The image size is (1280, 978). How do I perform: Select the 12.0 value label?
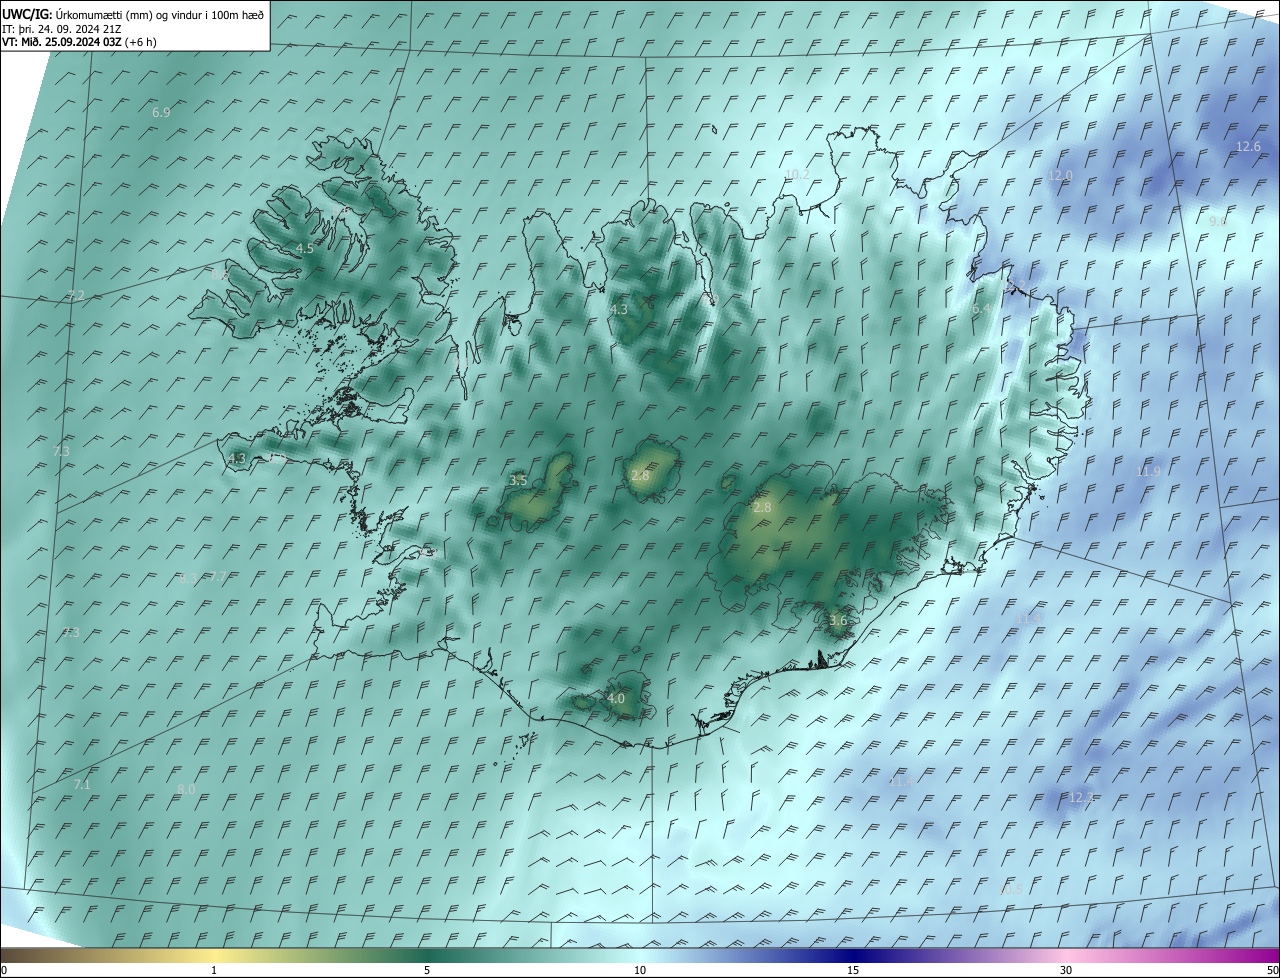[1060, 176]
